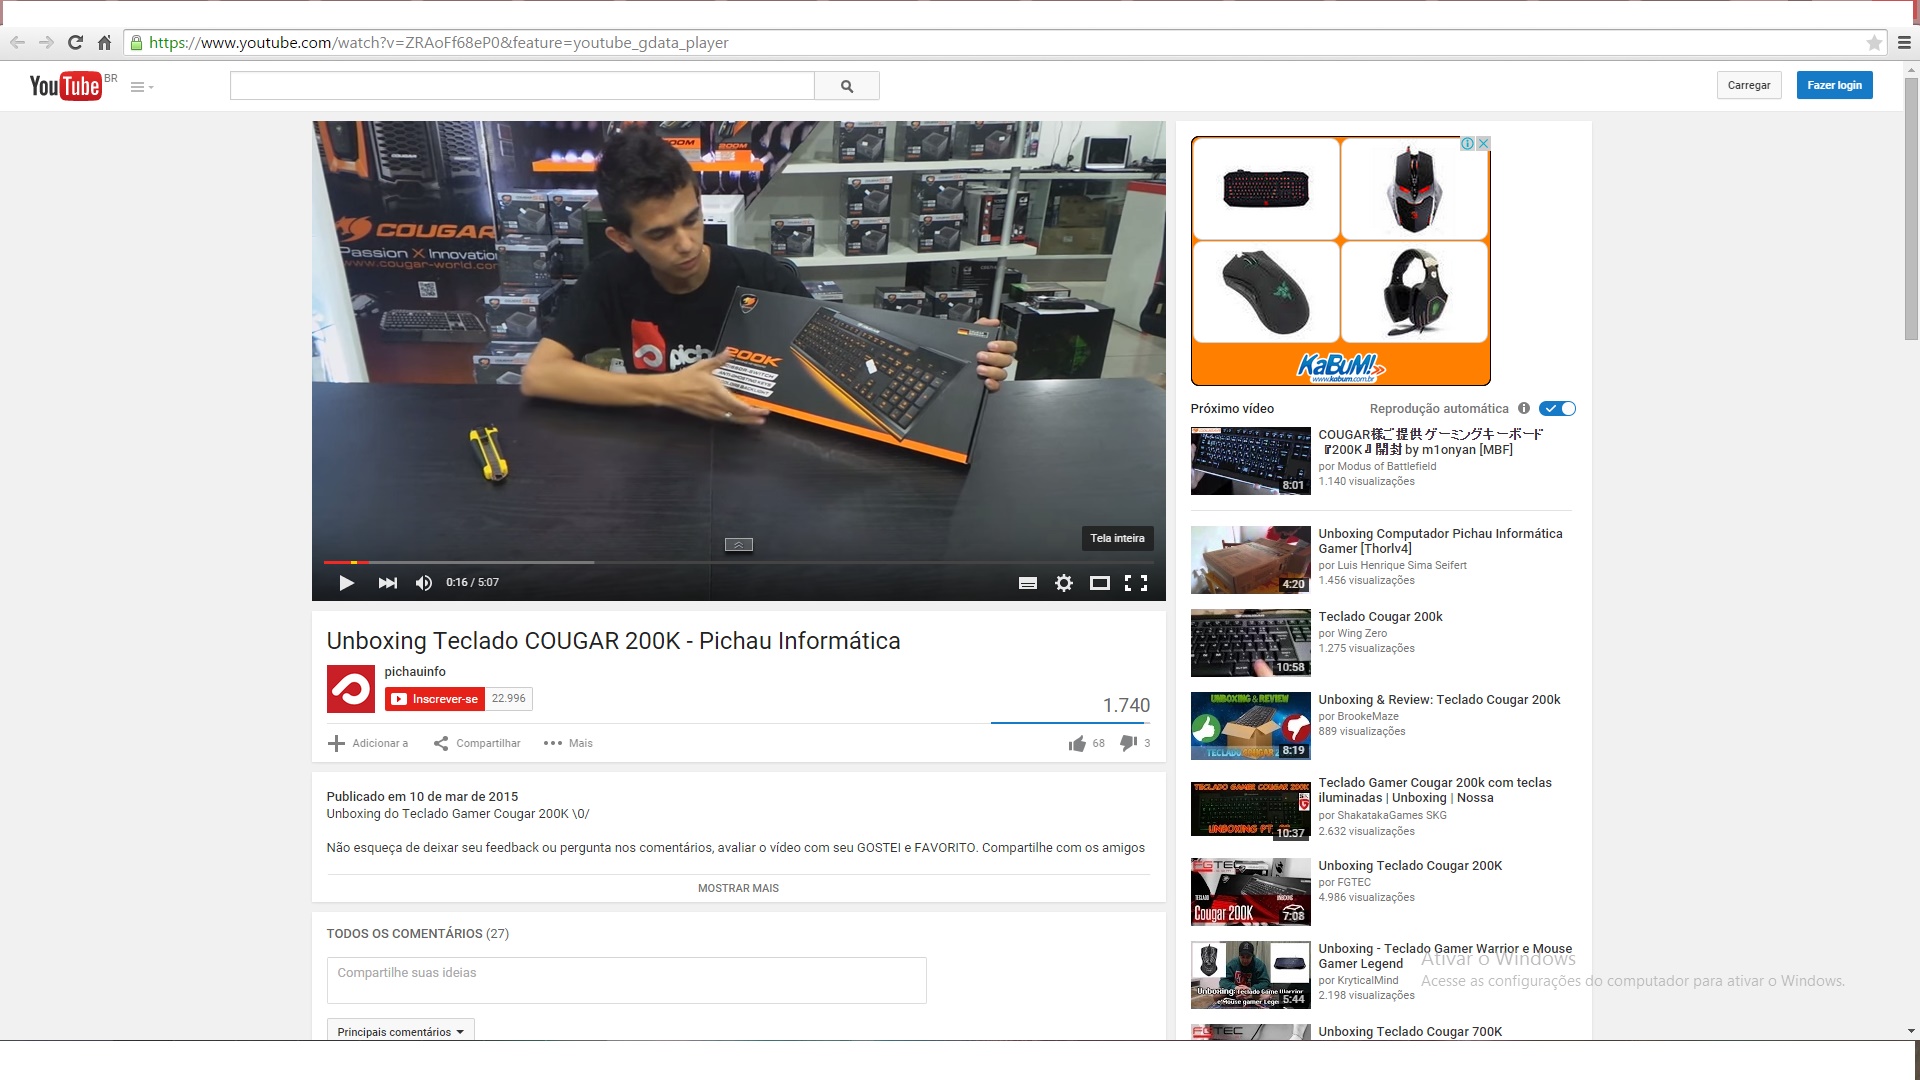Open Teclado Gamer Cougar 200k teclas iluminadas
Screen dimensions: 1920x1080
(1435, 790)
